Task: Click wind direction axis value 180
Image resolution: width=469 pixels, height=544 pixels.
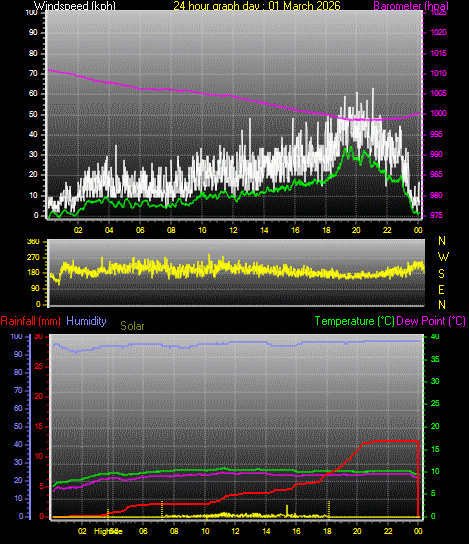Action: (33, 273)
